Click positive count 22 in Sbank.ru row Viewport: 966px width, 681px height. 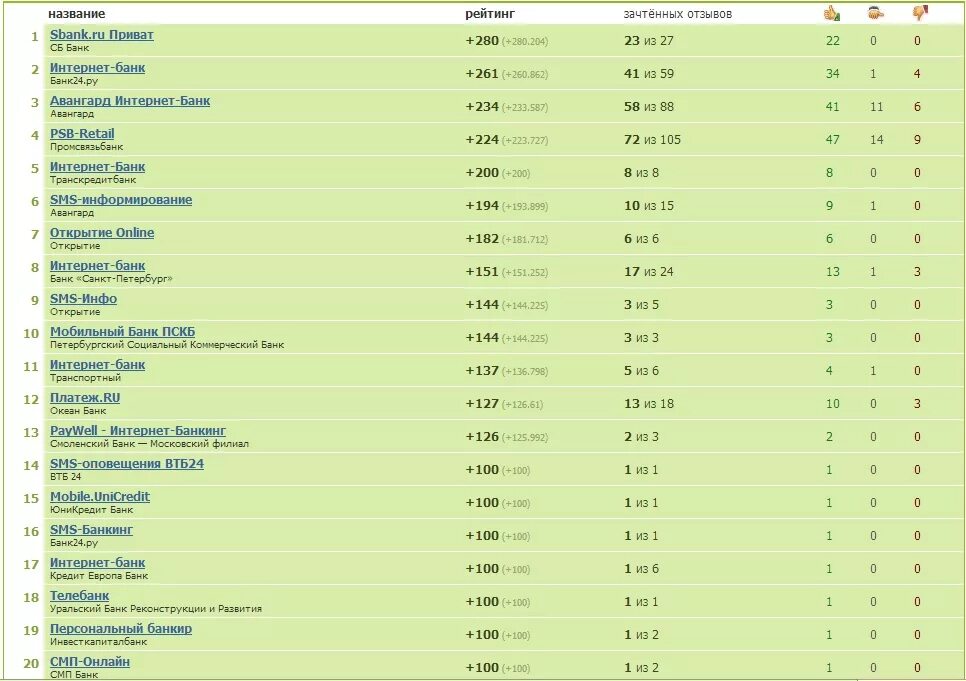pos(832,41)
